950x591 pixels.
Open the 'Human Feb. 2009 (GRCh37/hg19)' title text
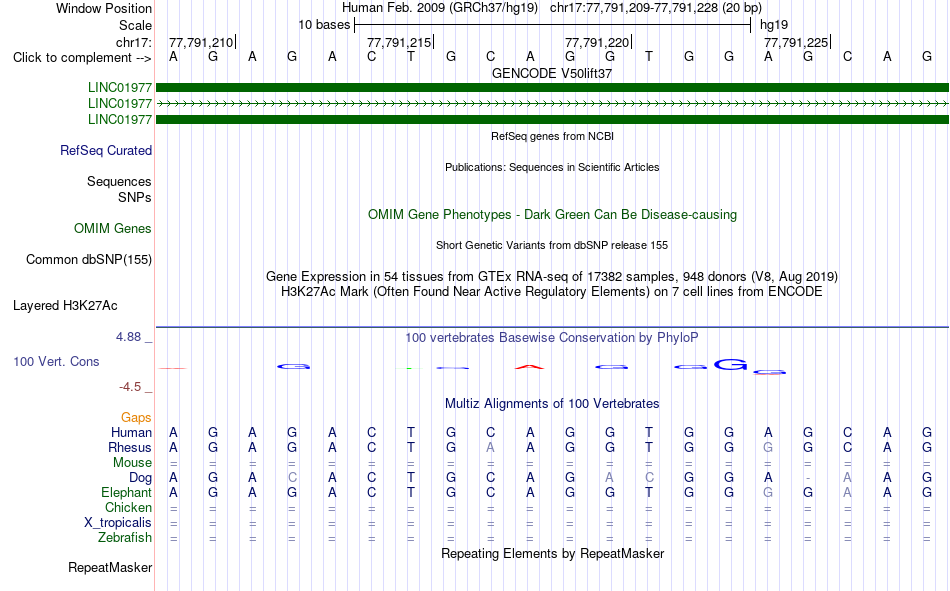(x=440, y=8)
